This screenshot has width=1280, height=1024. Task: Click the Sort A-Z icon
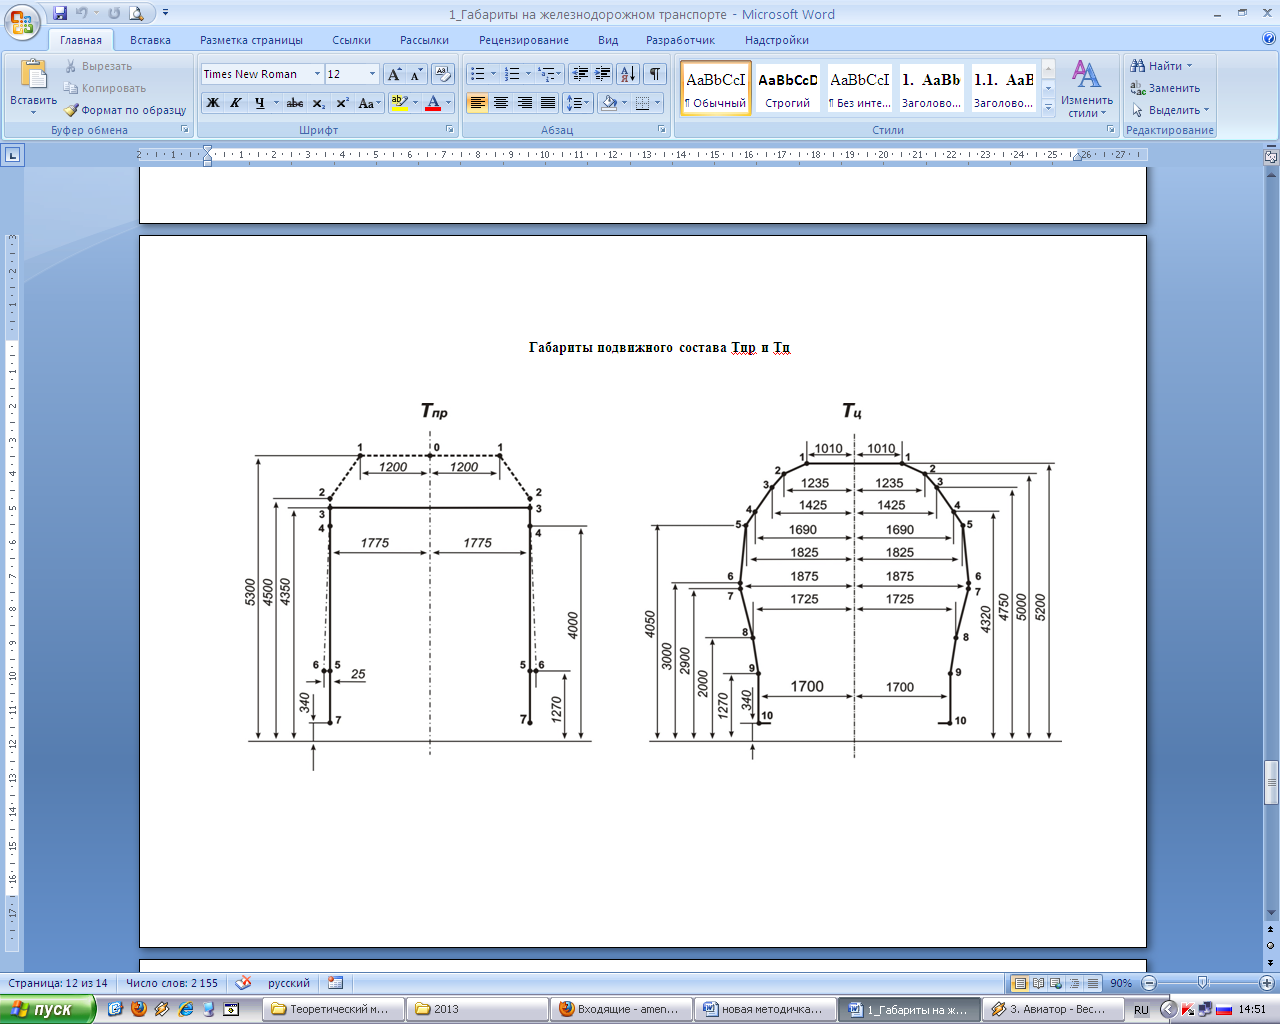point(627,74)
